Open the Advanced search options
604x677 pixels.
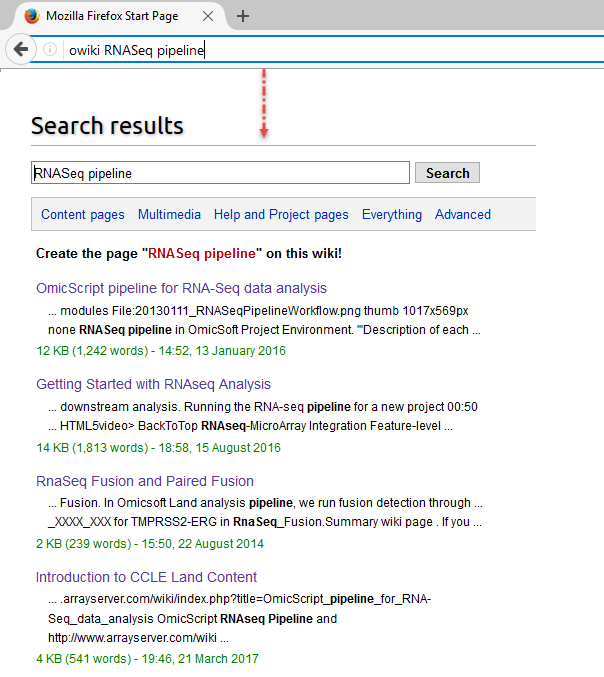462,214
